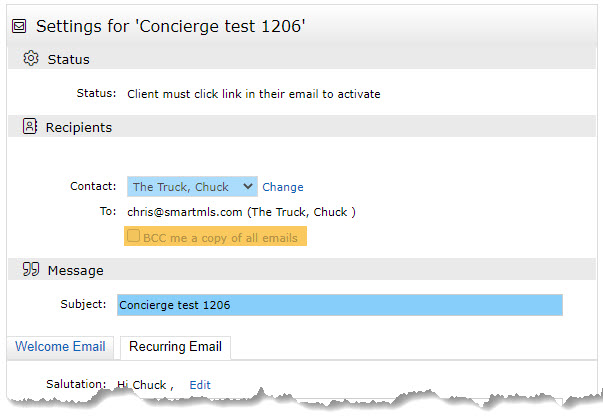Screen dimensions: 603x416
Task: Click the Change link next to Contact
Action: [283, 187]
